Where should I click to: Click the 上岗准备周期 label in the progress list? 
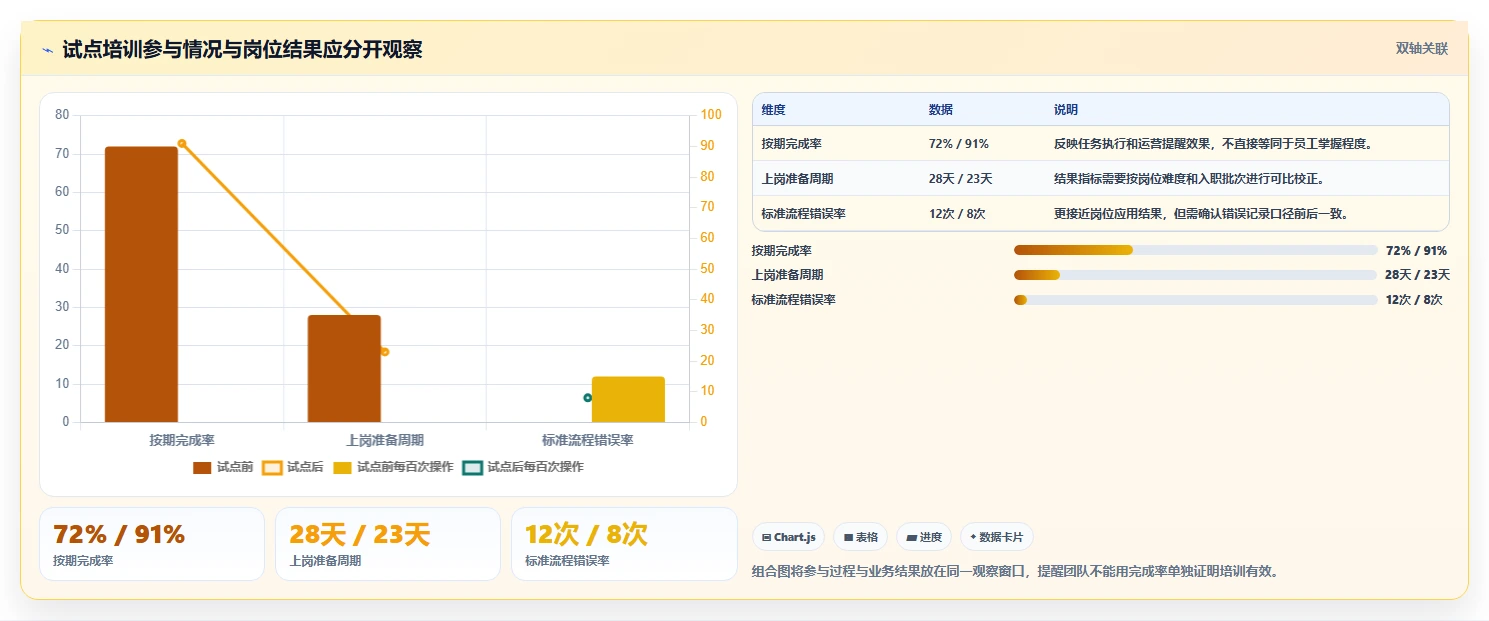(788, 275)
